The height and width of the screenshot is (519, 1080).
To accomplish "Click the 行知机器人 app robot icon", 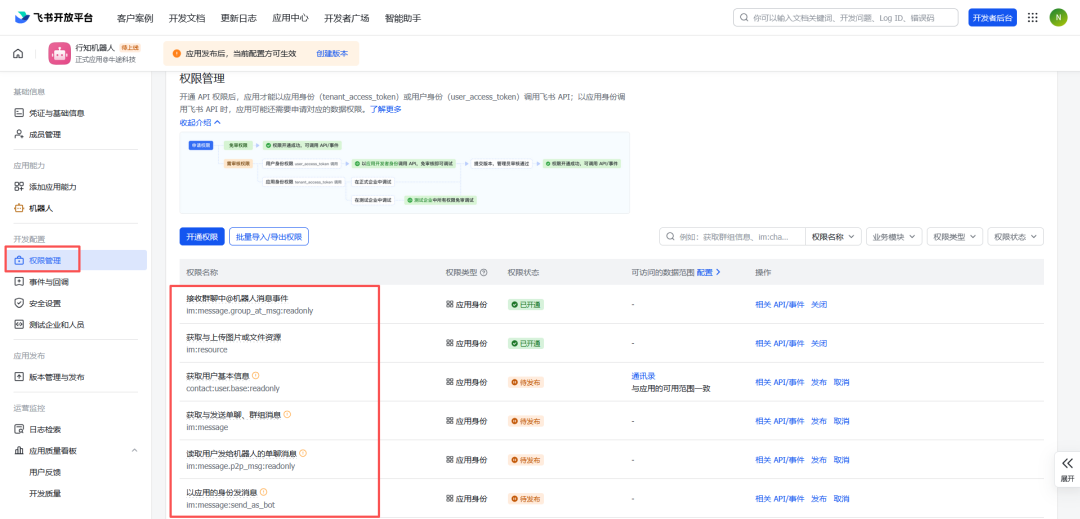I will [x=60, y=53].
